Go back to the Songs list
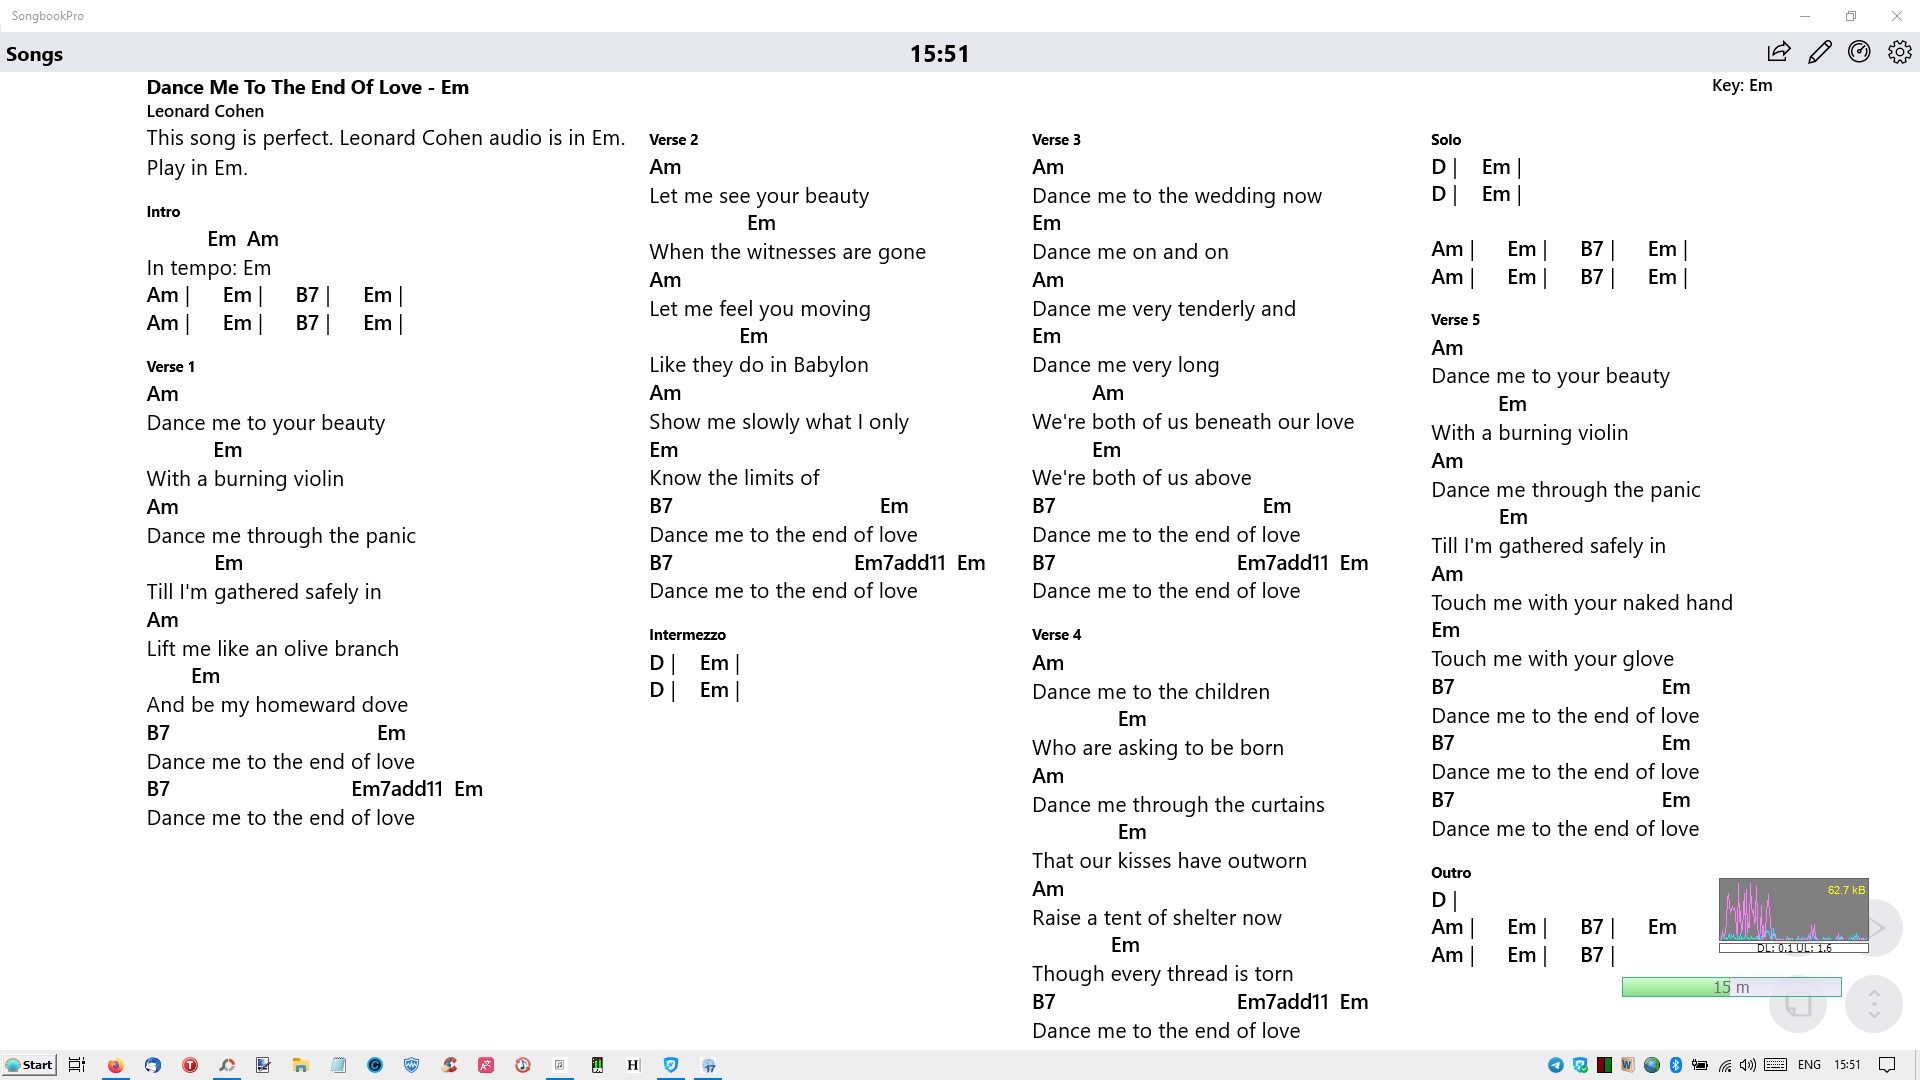 (34, 54)
